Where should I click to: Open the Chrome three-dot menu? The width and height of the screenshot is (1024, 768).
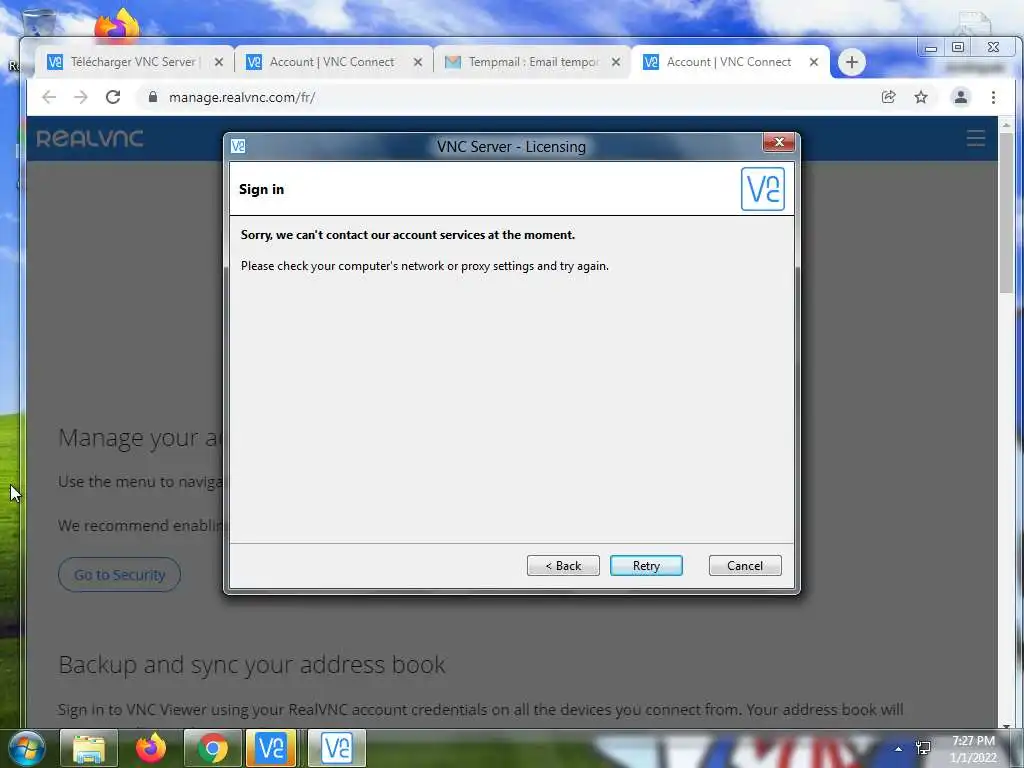[x=993, y=97]
